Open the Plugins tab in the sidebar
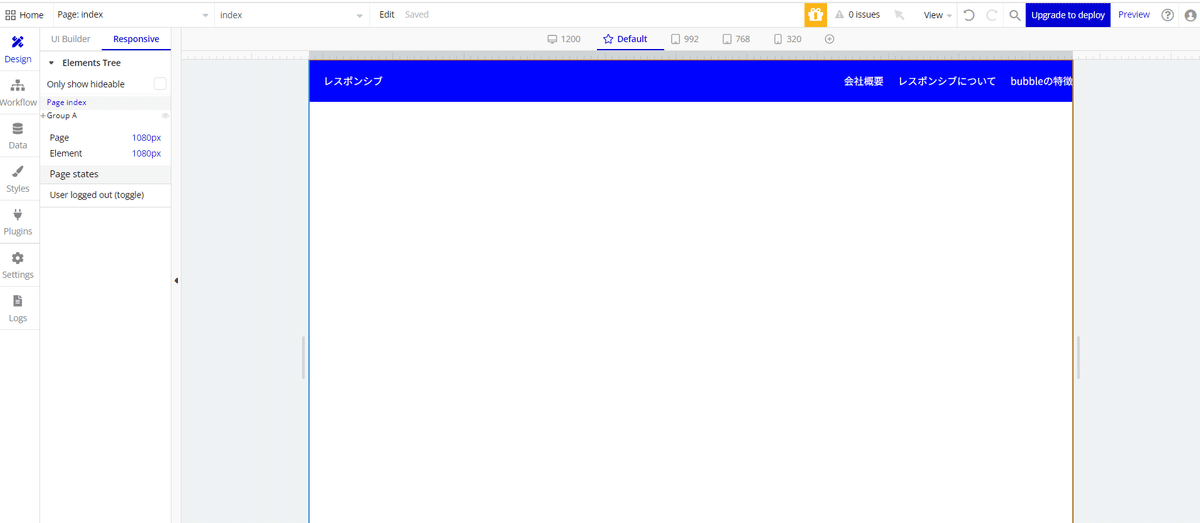The height and width of the screenshot is (523, 1200). pyautogui.click(x=18, y=221)
